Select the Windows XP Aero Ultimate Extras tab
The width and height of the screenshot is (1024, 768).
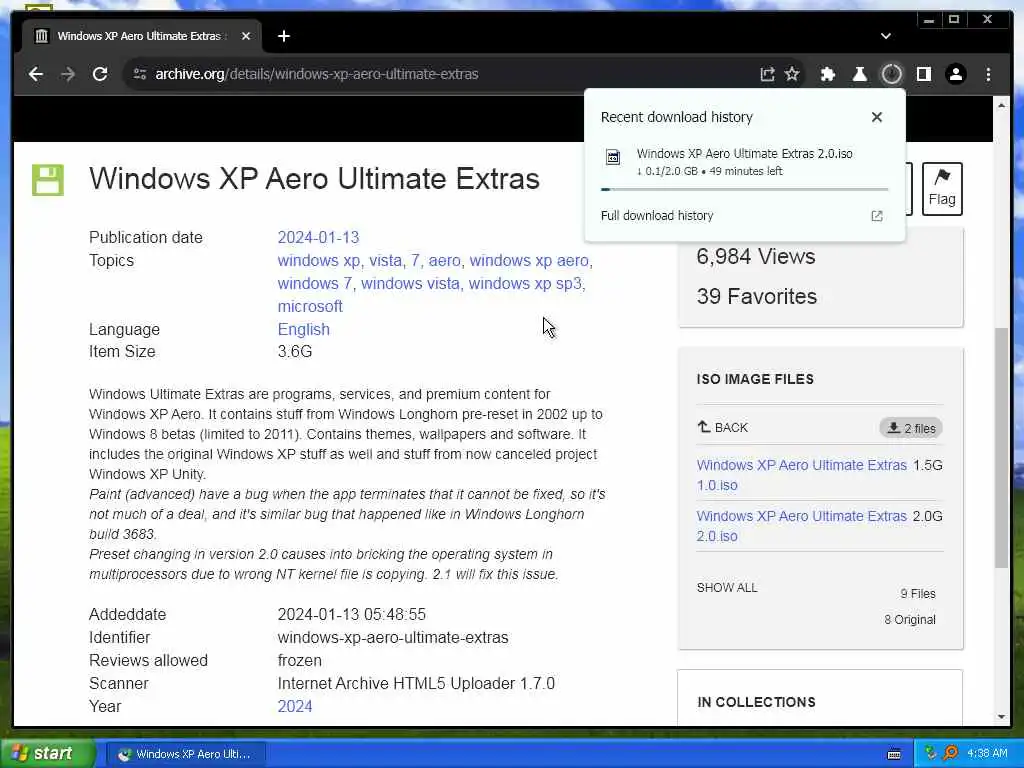coord(142,36)
